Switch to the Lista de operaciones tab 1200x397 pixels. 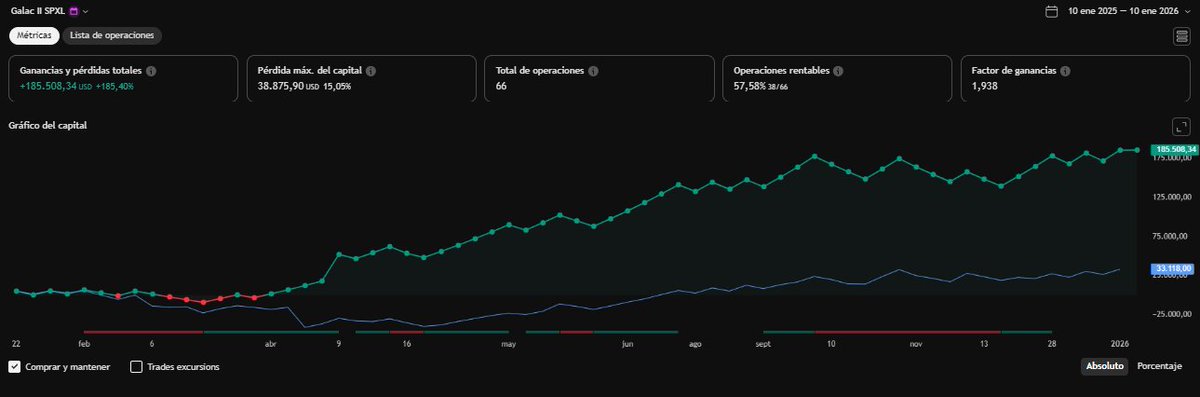pos(112,35)
